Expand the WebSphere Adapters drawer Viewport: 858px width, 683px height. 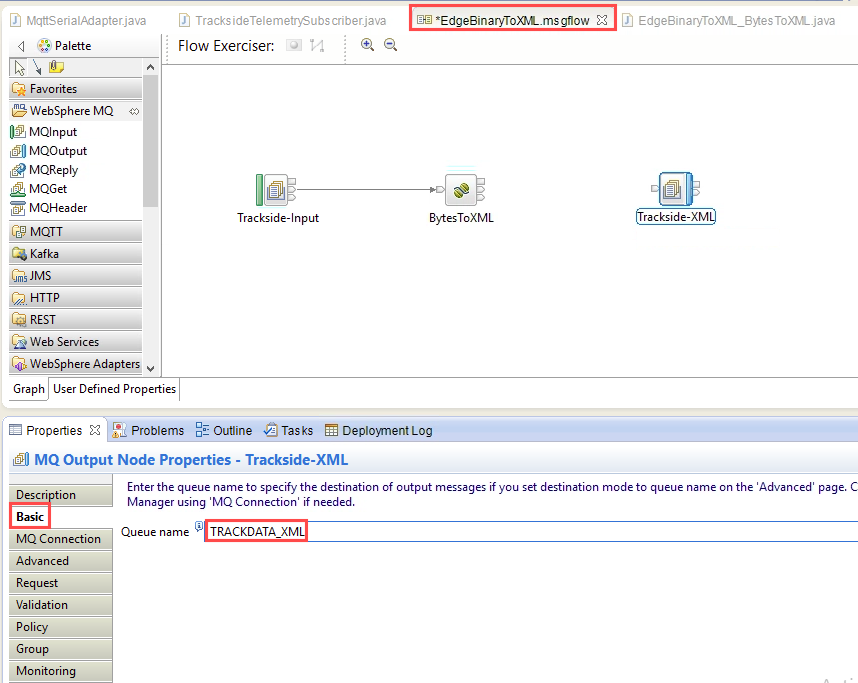[x=76, y=363]
